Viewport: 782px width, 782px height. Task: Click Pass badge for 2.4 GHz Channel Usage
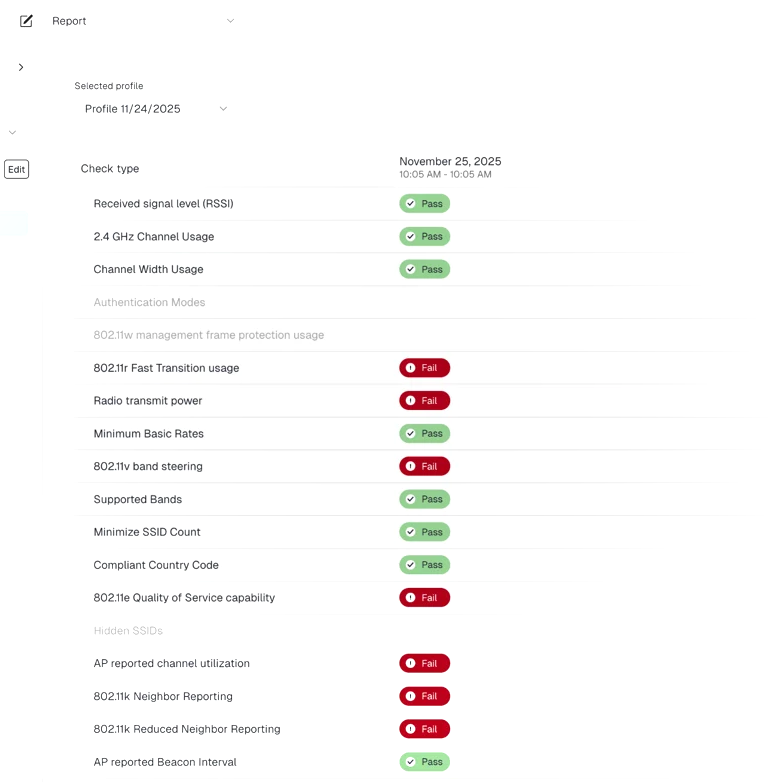[424, 237]
